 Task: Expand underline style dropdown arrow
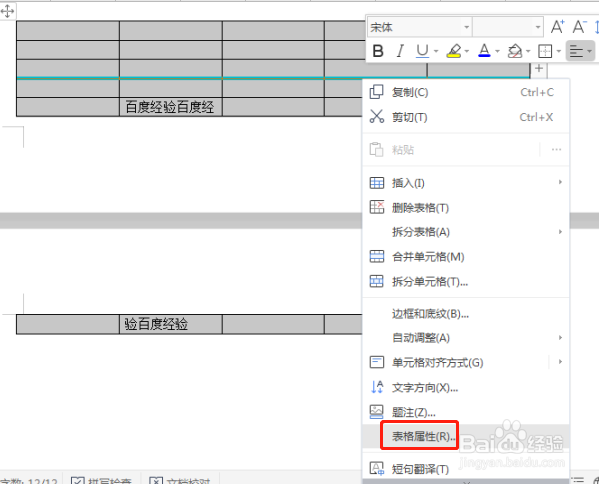436,51
